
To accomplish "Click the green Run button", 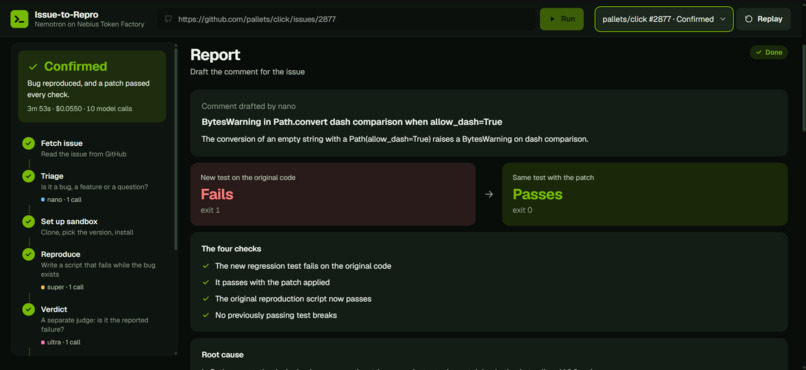I will (561, 19).
